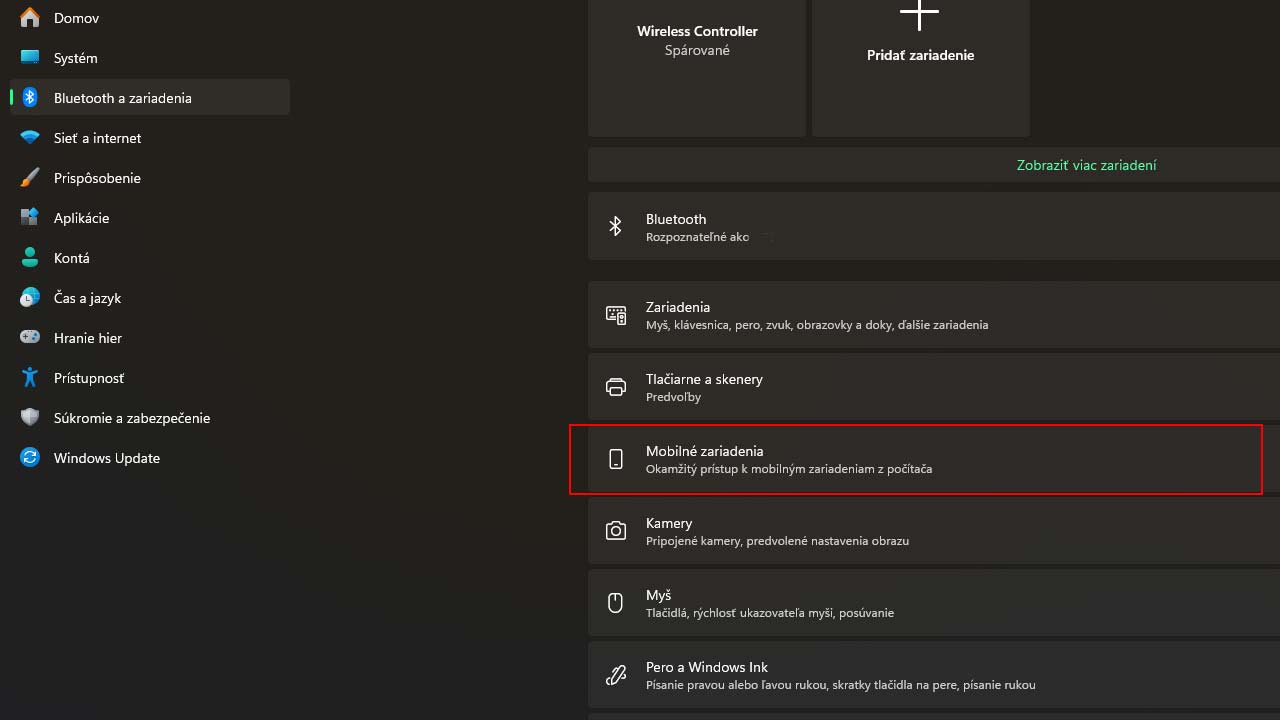Click the camera icon beside Kamery
Screen dimensions: 1280x720
point(616,531)
